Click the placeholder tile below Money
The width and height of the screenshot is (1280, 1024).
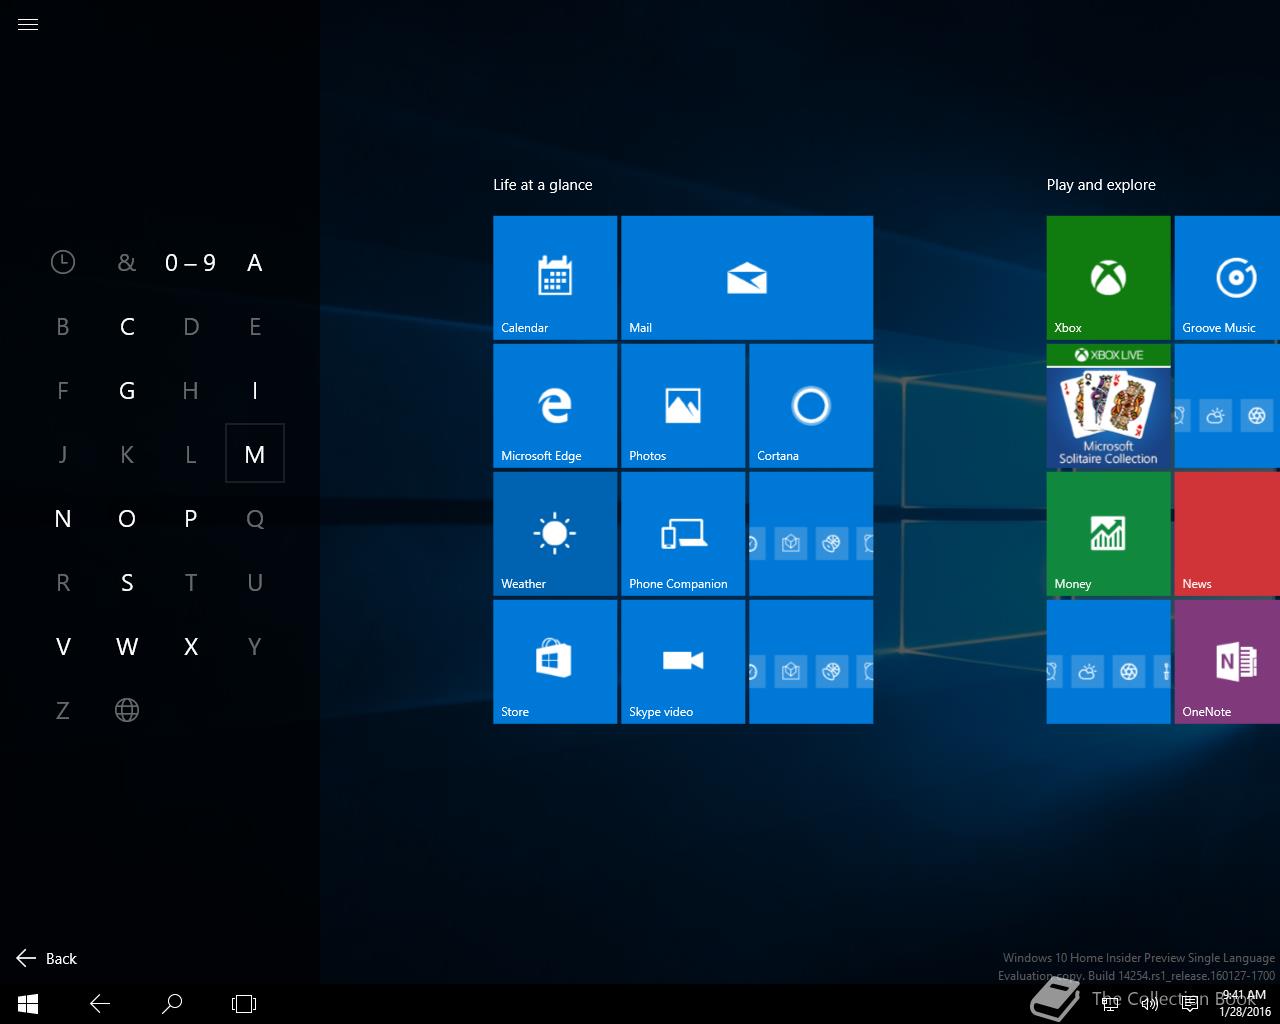(x=1108, y=662)
